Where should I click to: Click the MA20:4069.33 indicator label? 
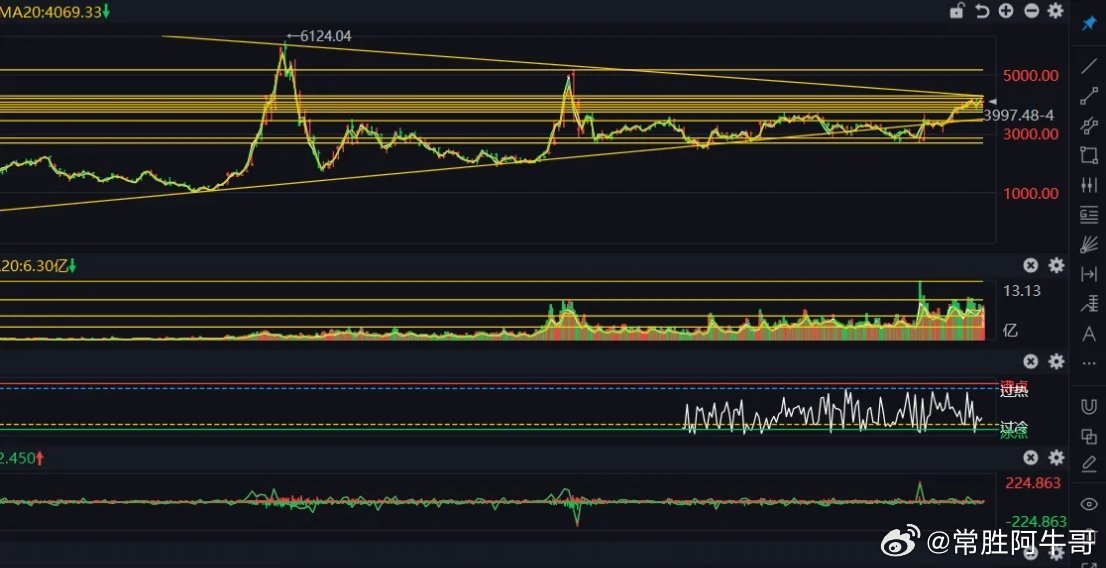click(54, 11)
